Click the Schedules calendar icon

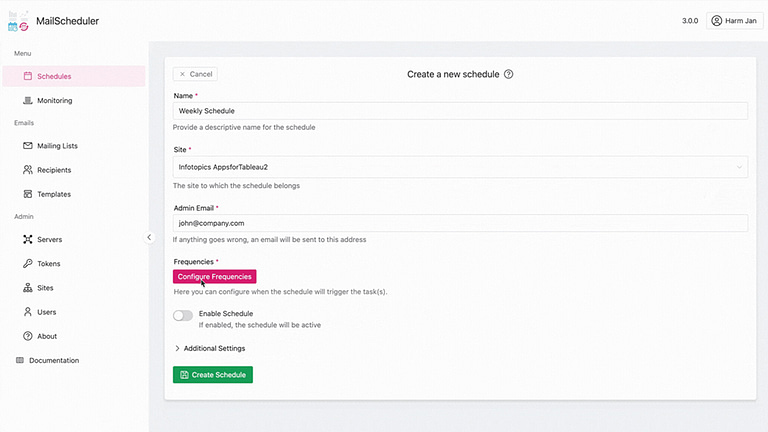[x=28, y=76]
